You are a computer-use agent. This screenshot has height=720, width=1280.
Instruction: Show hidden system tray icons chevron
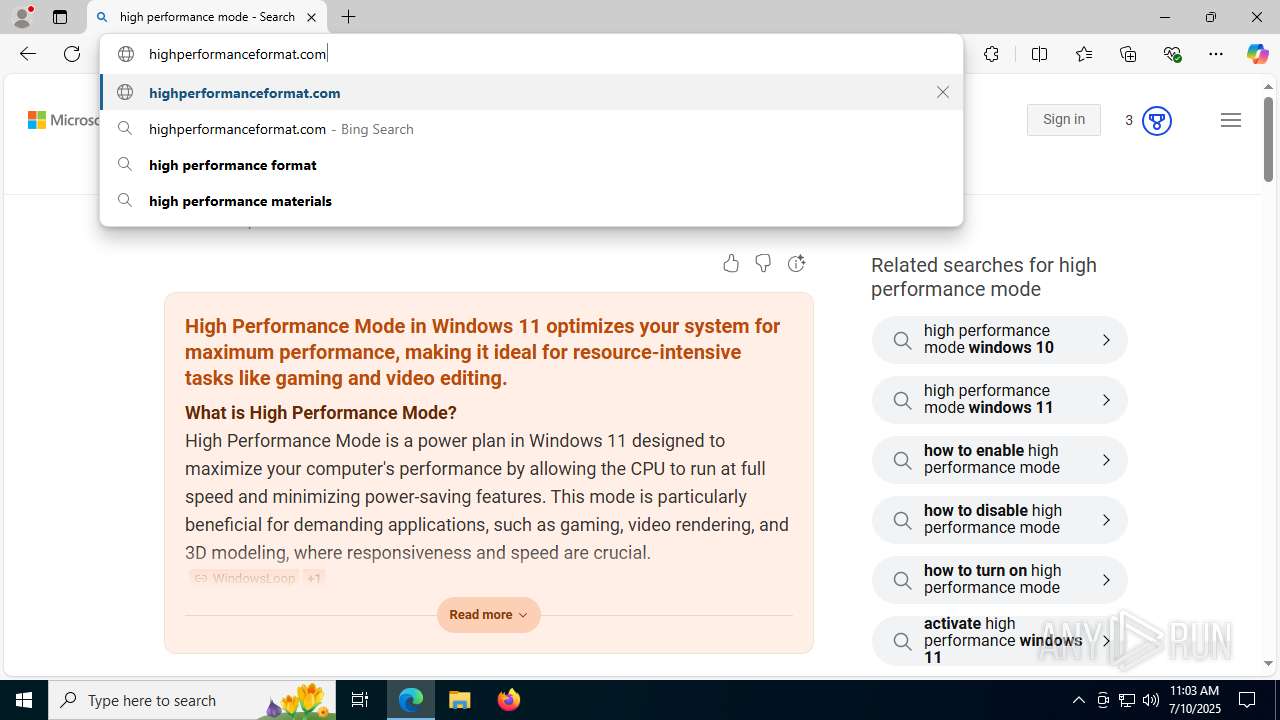(1078, 700)
